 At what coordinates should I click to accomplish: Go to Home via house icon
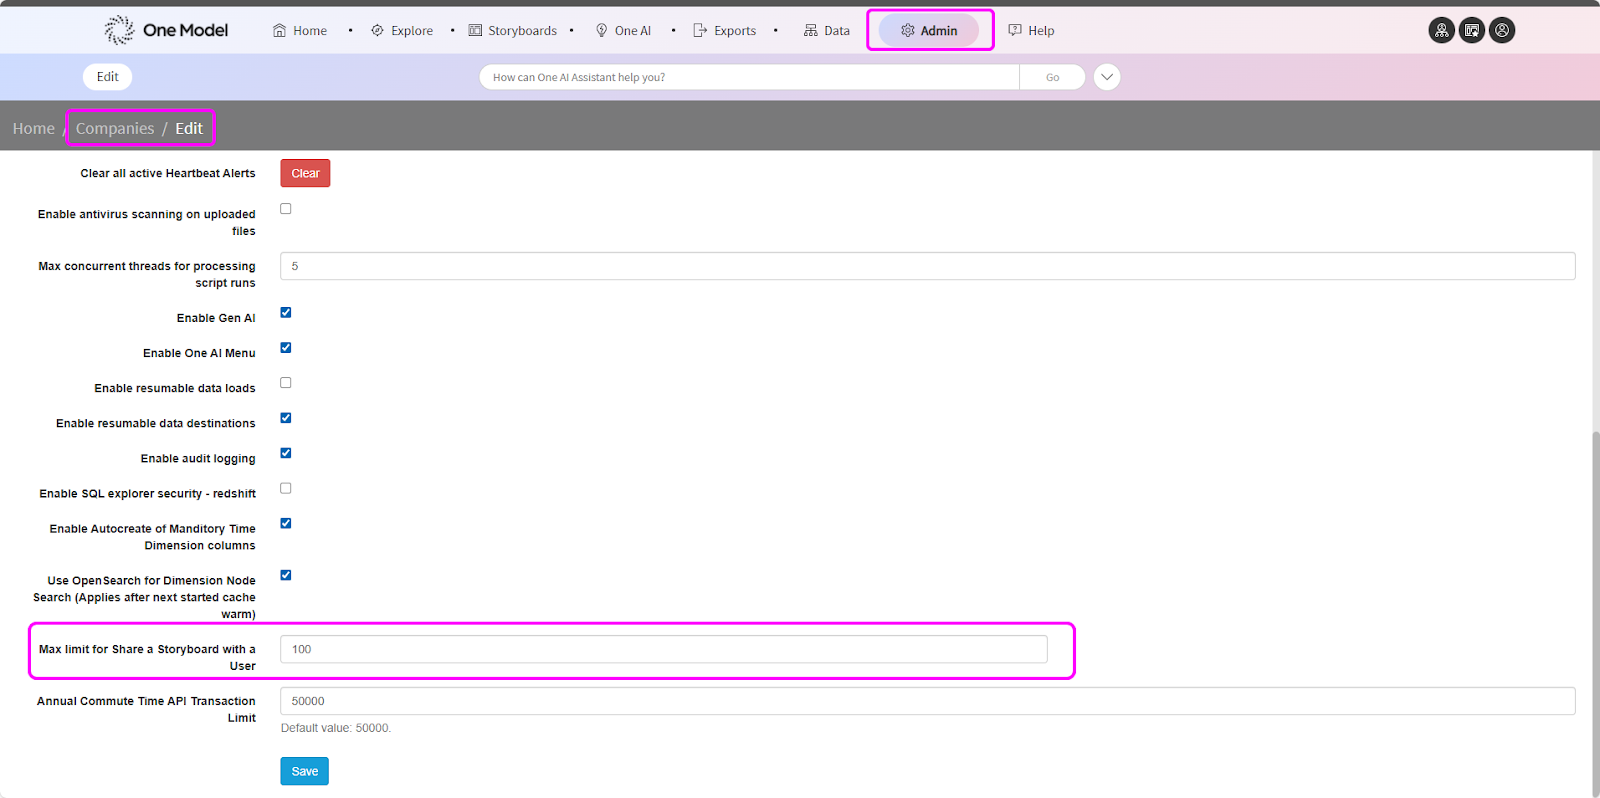pos(280,31)
